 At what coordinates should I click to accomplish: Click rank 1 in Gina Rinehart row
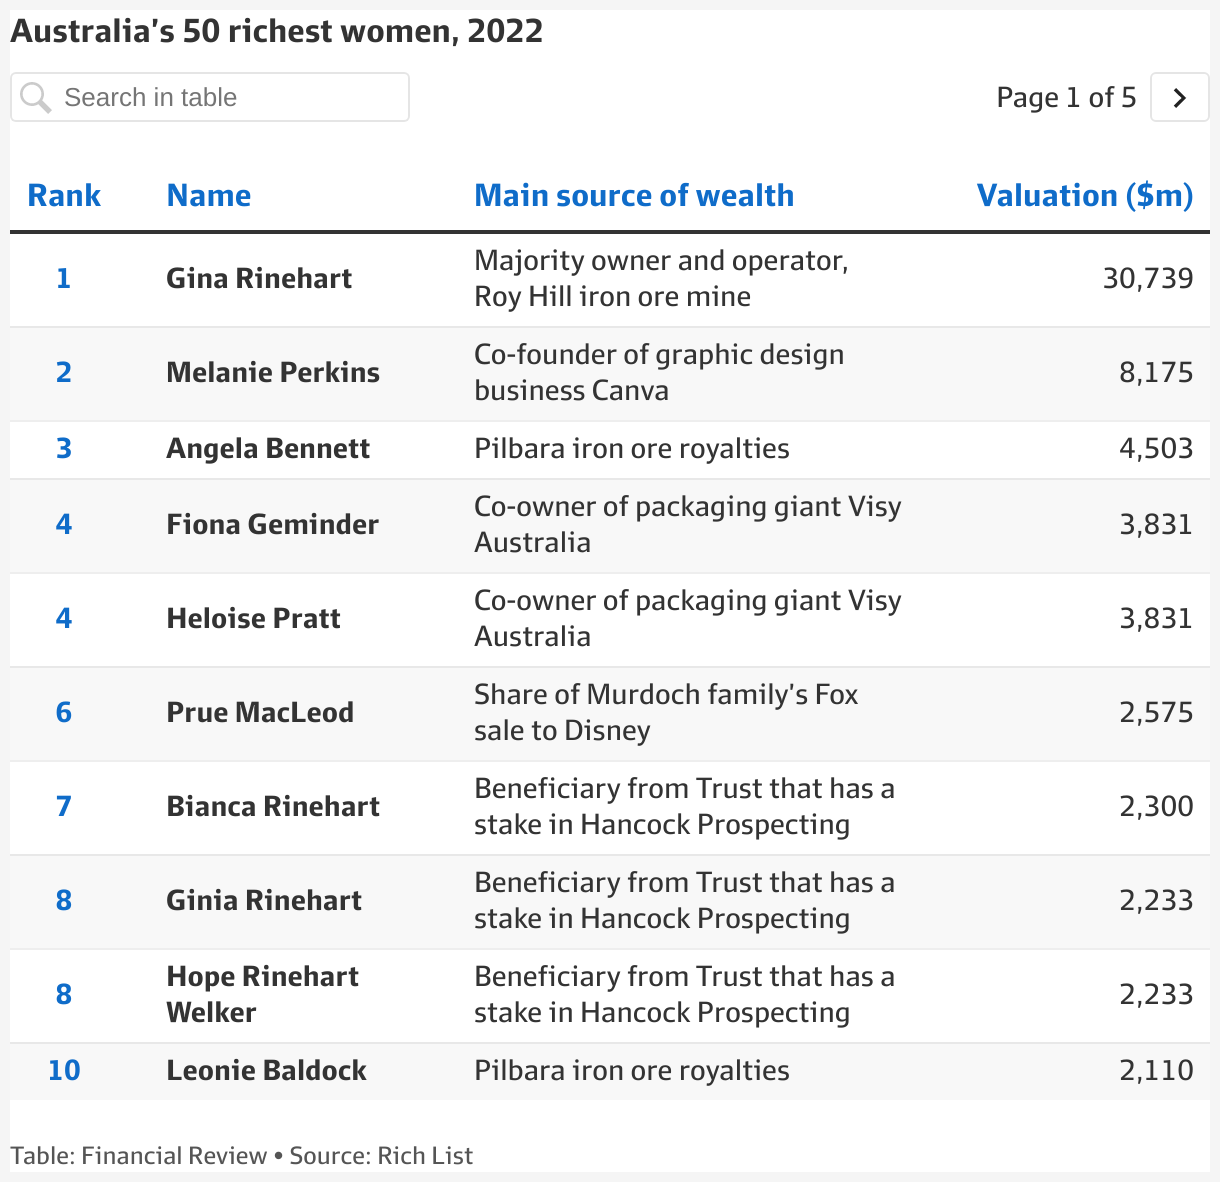pyautogui.click(x=64, y=278)
